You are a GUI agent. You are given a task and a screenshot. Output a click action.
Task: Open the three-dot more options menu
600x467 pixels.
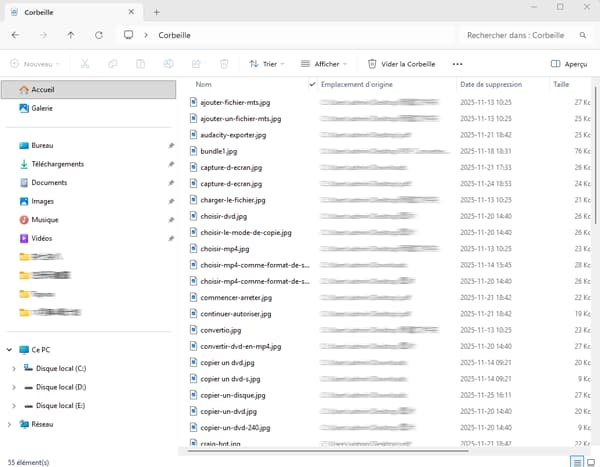[458, 64]
